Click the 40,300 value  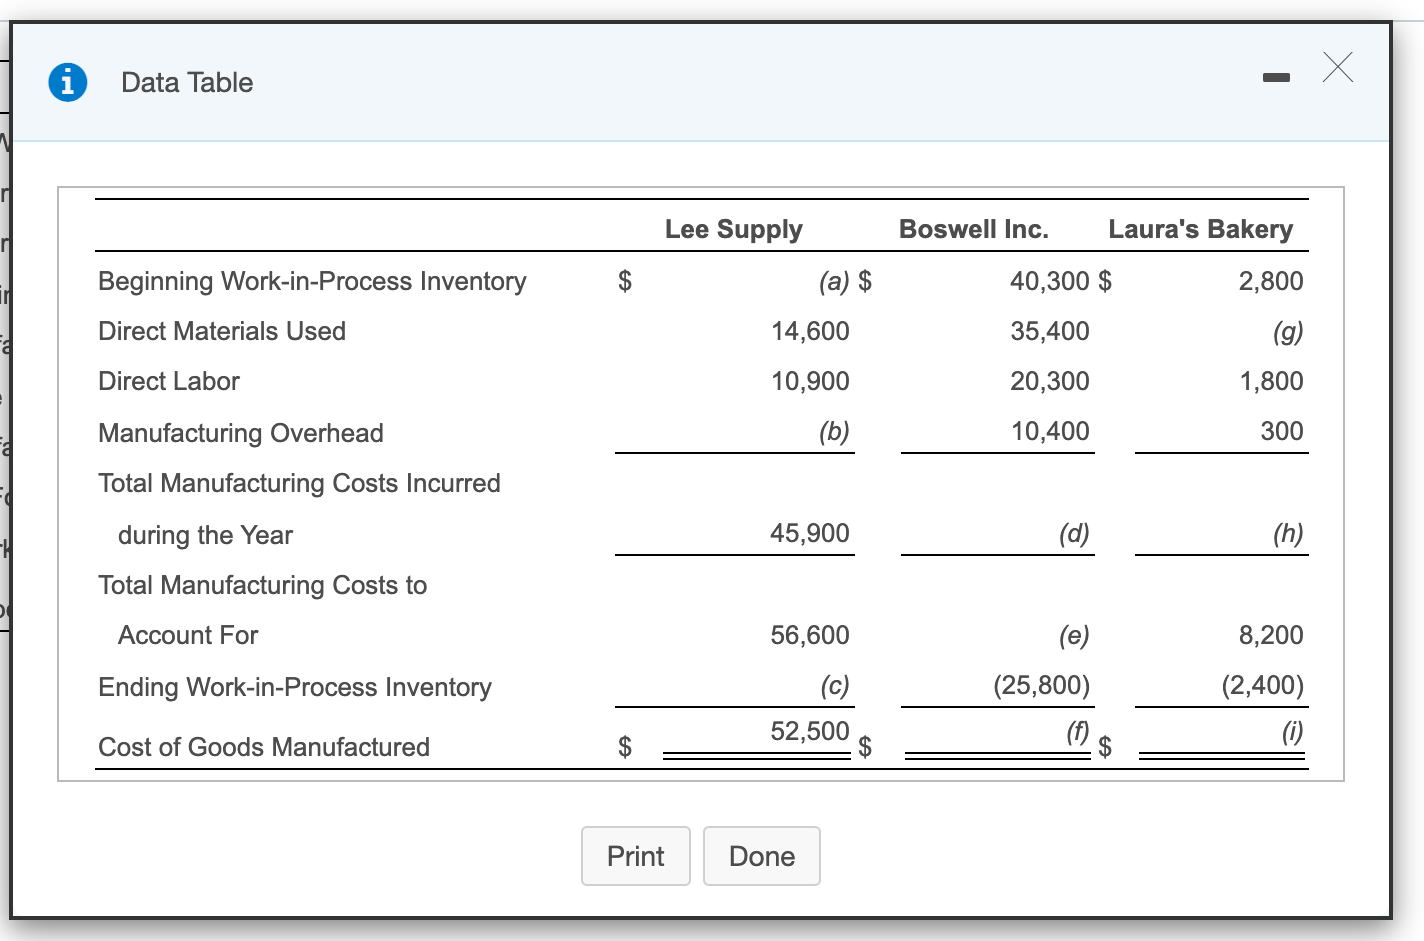click(x=1050, y=281)
